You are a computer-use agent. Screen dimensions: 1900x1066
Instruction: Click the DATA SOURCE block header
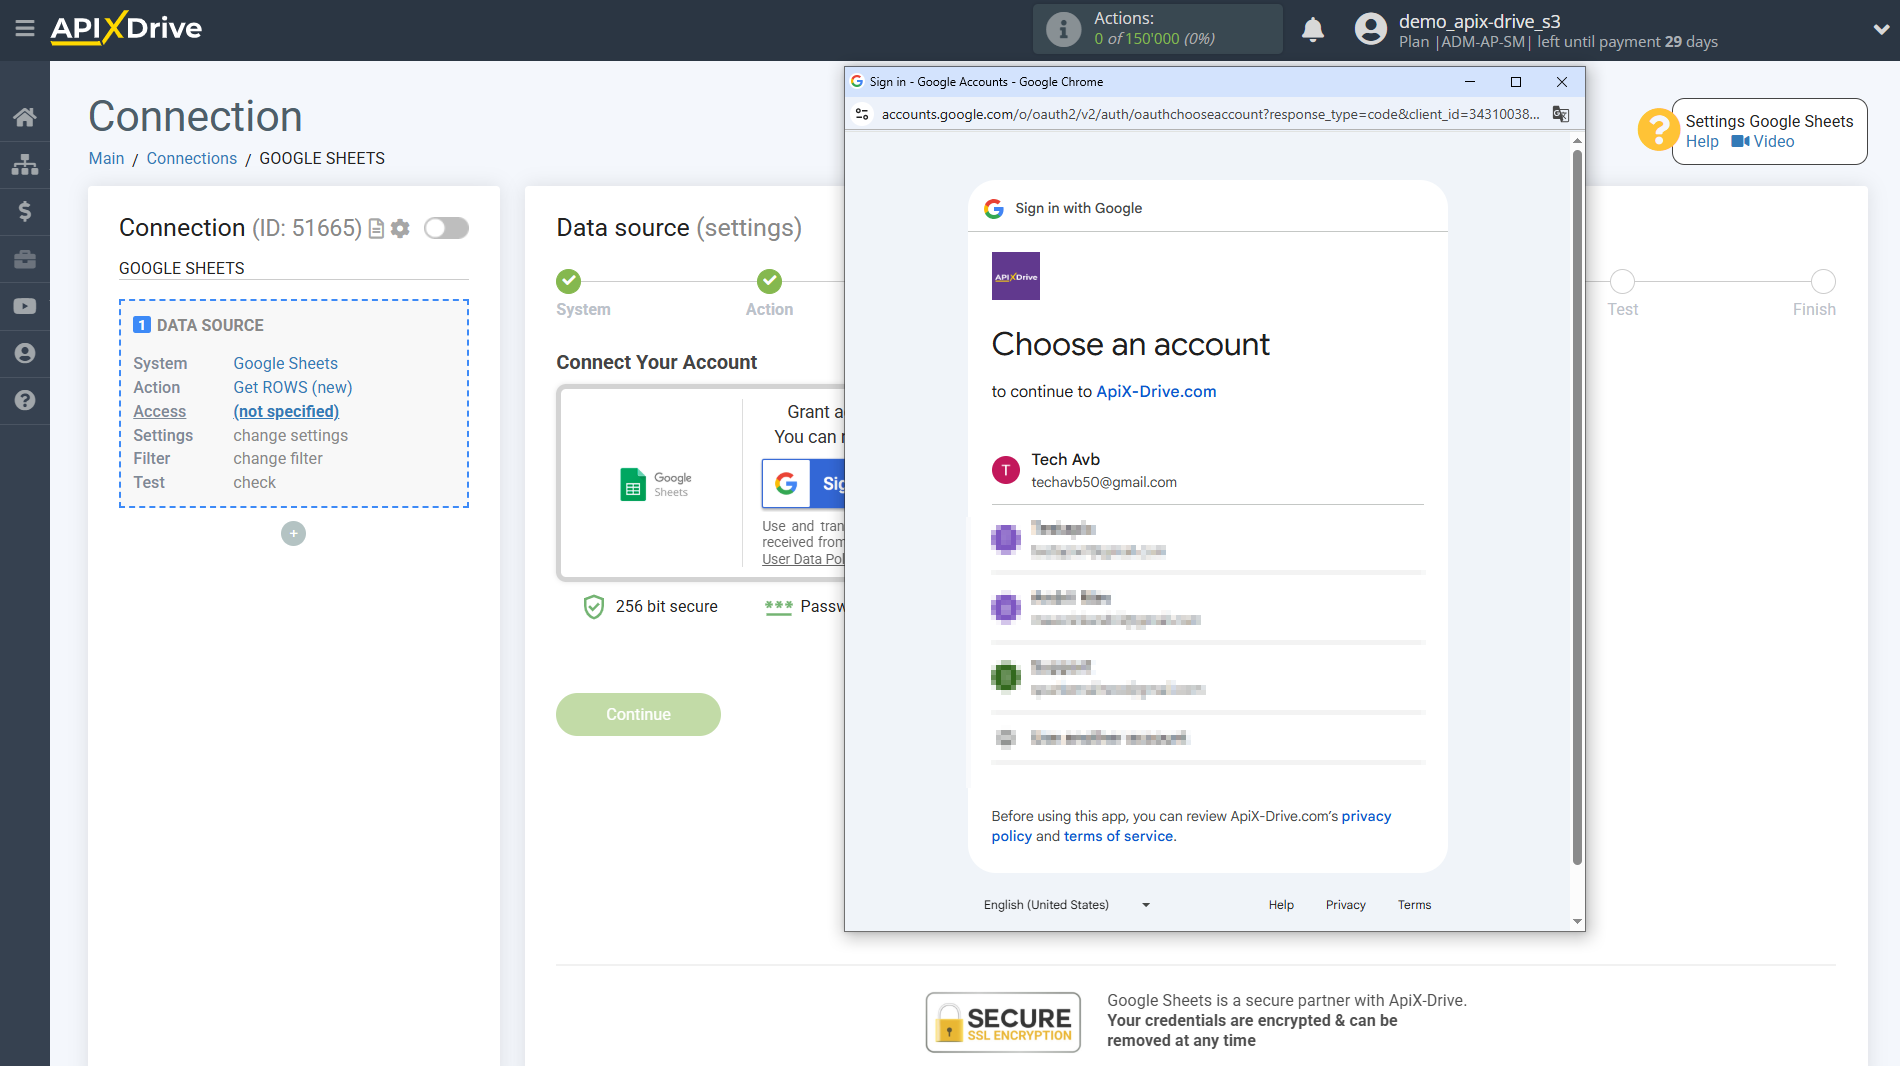point(199,325)
